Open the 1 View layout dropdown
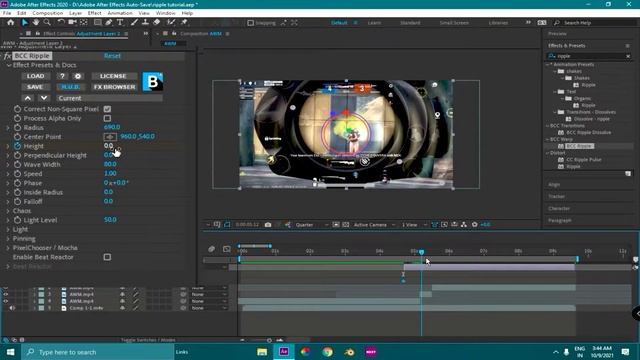The height and width of the screenshot is (360, 640). point(414,224)
